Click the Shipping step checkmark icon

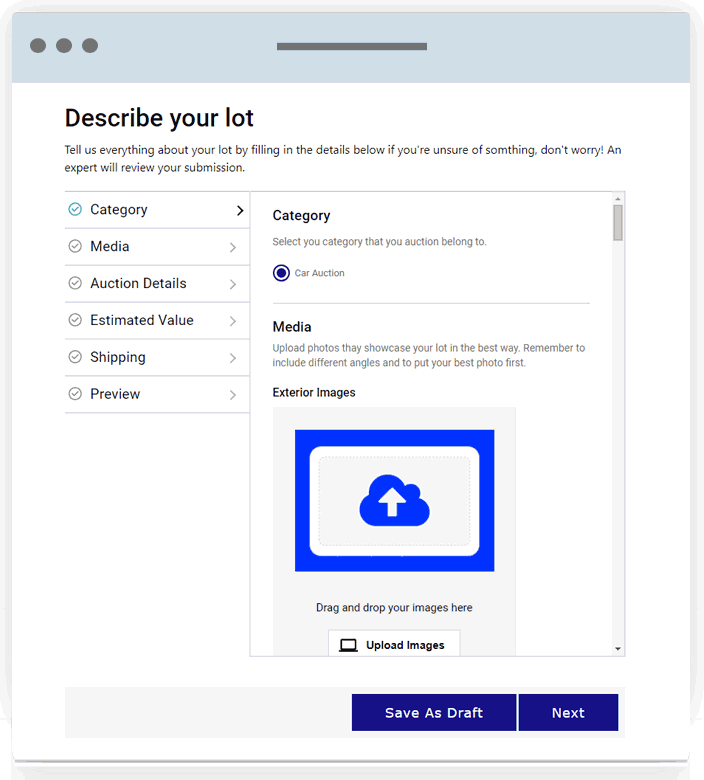(75, 357)
